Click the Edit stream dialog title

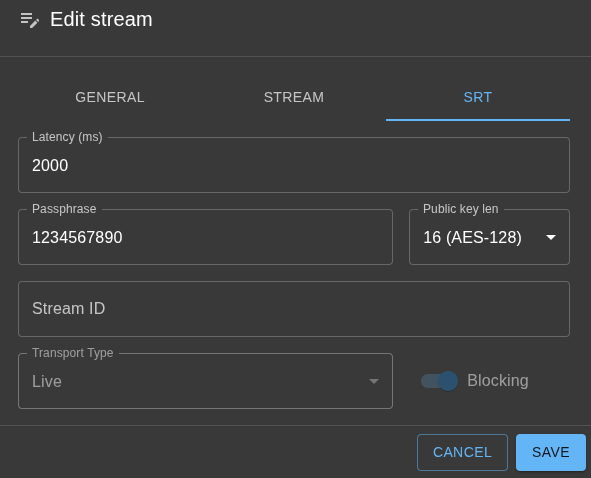coord(101,19)
